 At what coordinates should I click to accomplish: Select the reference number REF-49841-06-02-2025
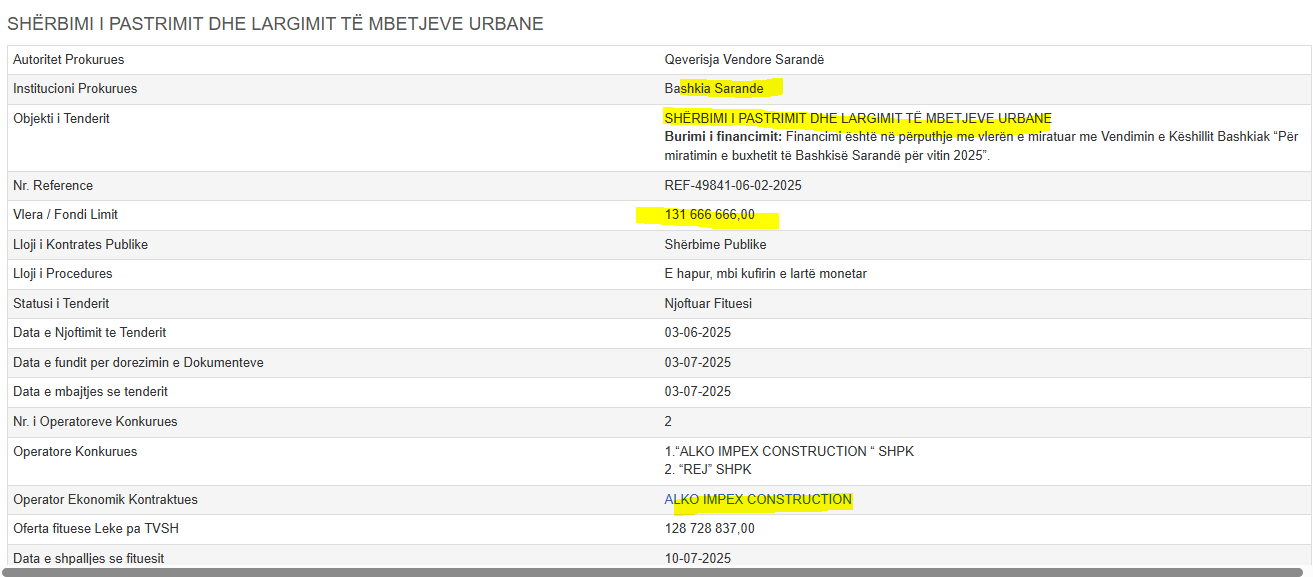point(733,186)
